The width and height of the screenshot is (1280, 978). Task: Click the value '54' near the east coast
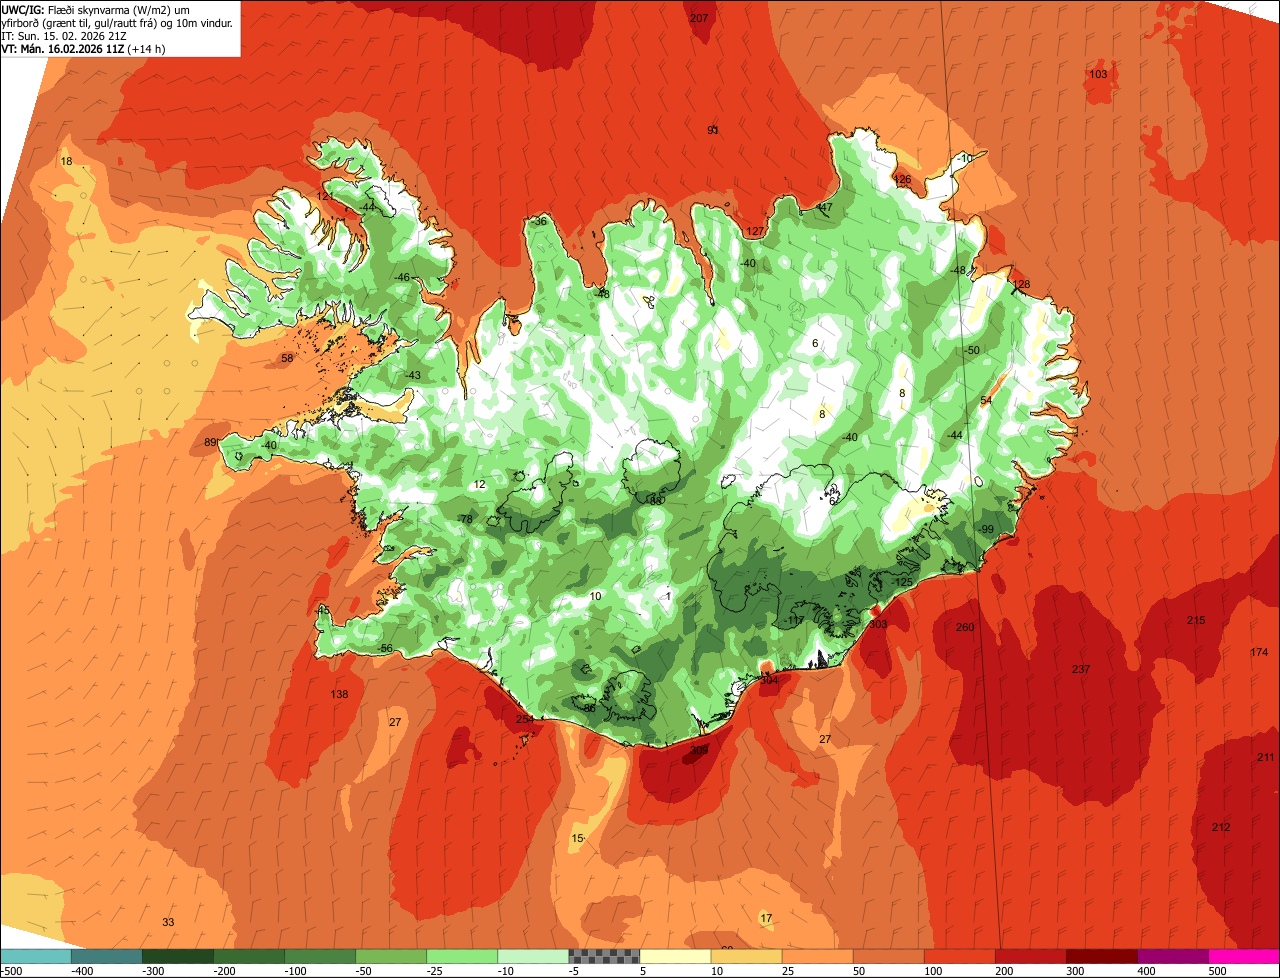click(986, 401)
